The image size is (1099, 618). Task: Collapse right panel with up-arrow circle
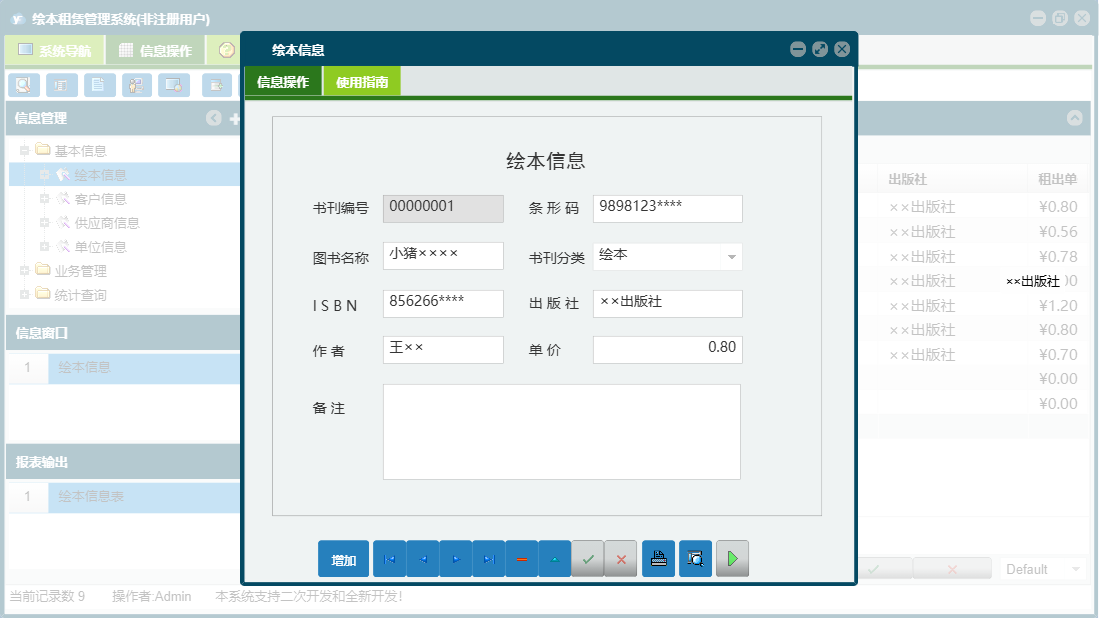[1074, 118]
